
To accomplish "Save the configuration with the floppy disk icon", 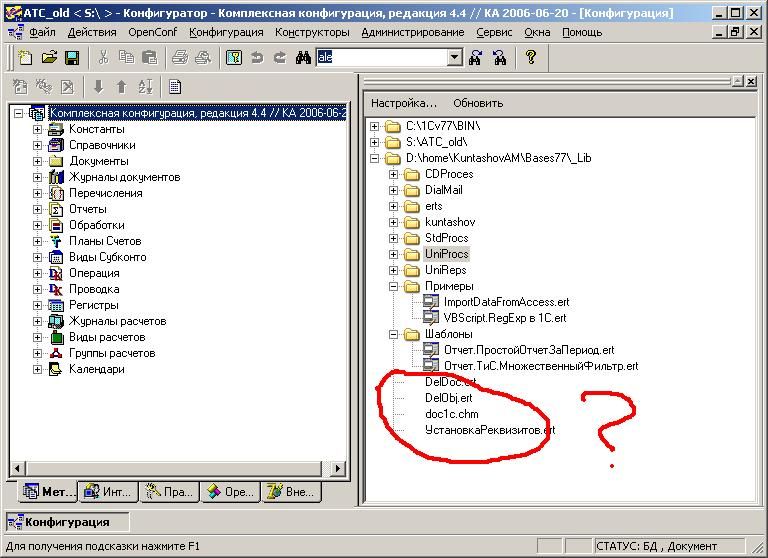I will click(x=67, y=58).
